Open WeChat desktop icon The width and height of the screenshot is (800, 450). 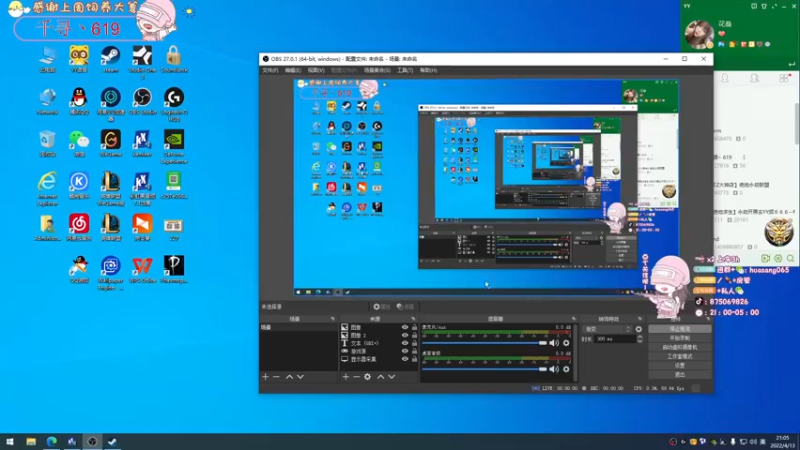tap(79, 143)
